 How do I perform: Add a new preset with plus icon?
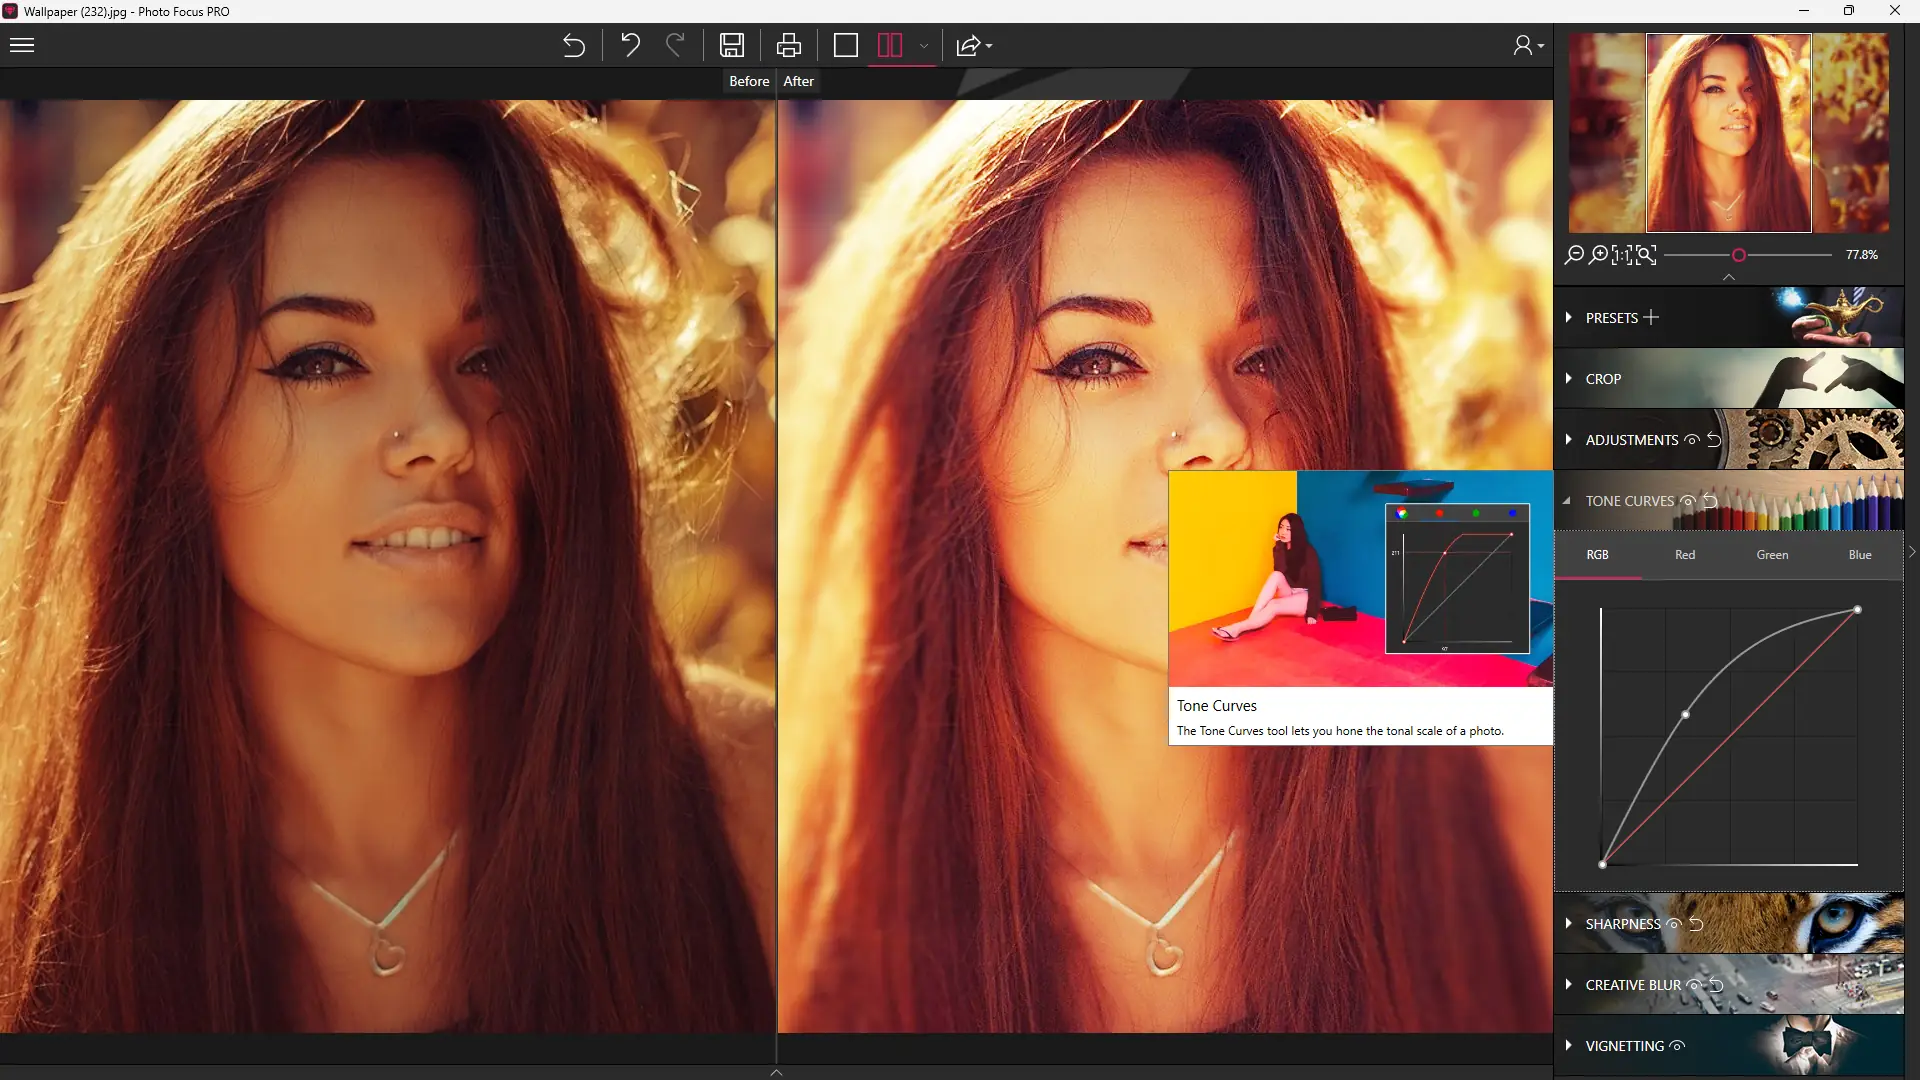[x=1651, y=317]
